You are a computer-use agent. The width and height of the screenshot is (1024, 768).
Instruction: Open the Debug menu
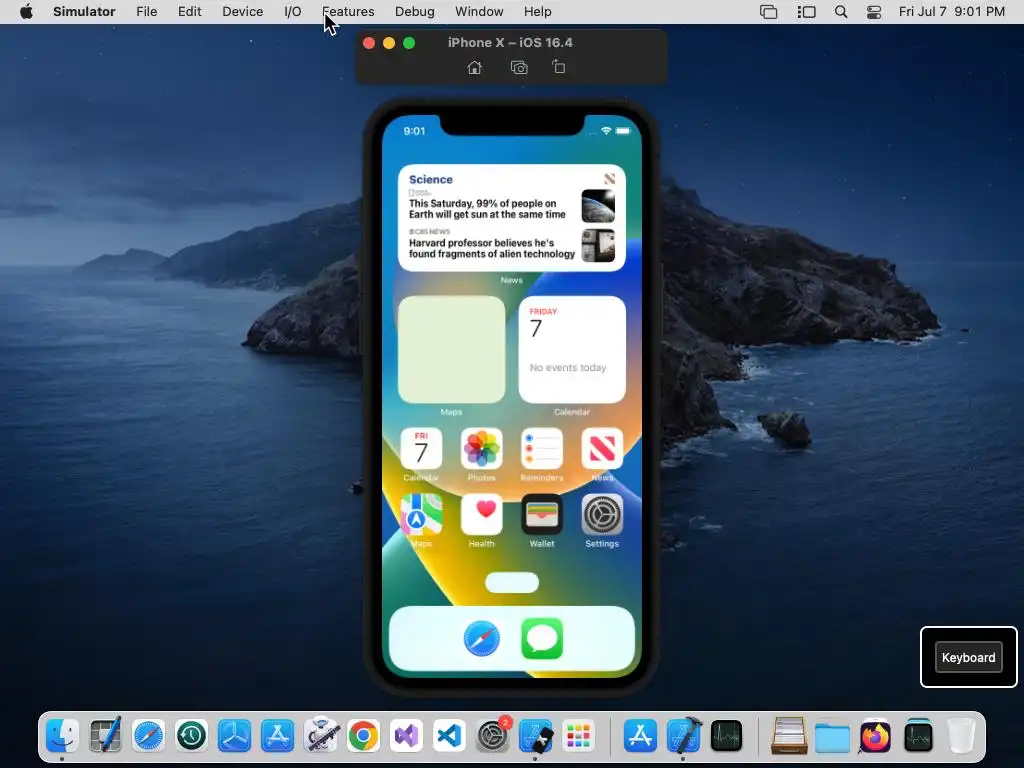coord(415,12)
